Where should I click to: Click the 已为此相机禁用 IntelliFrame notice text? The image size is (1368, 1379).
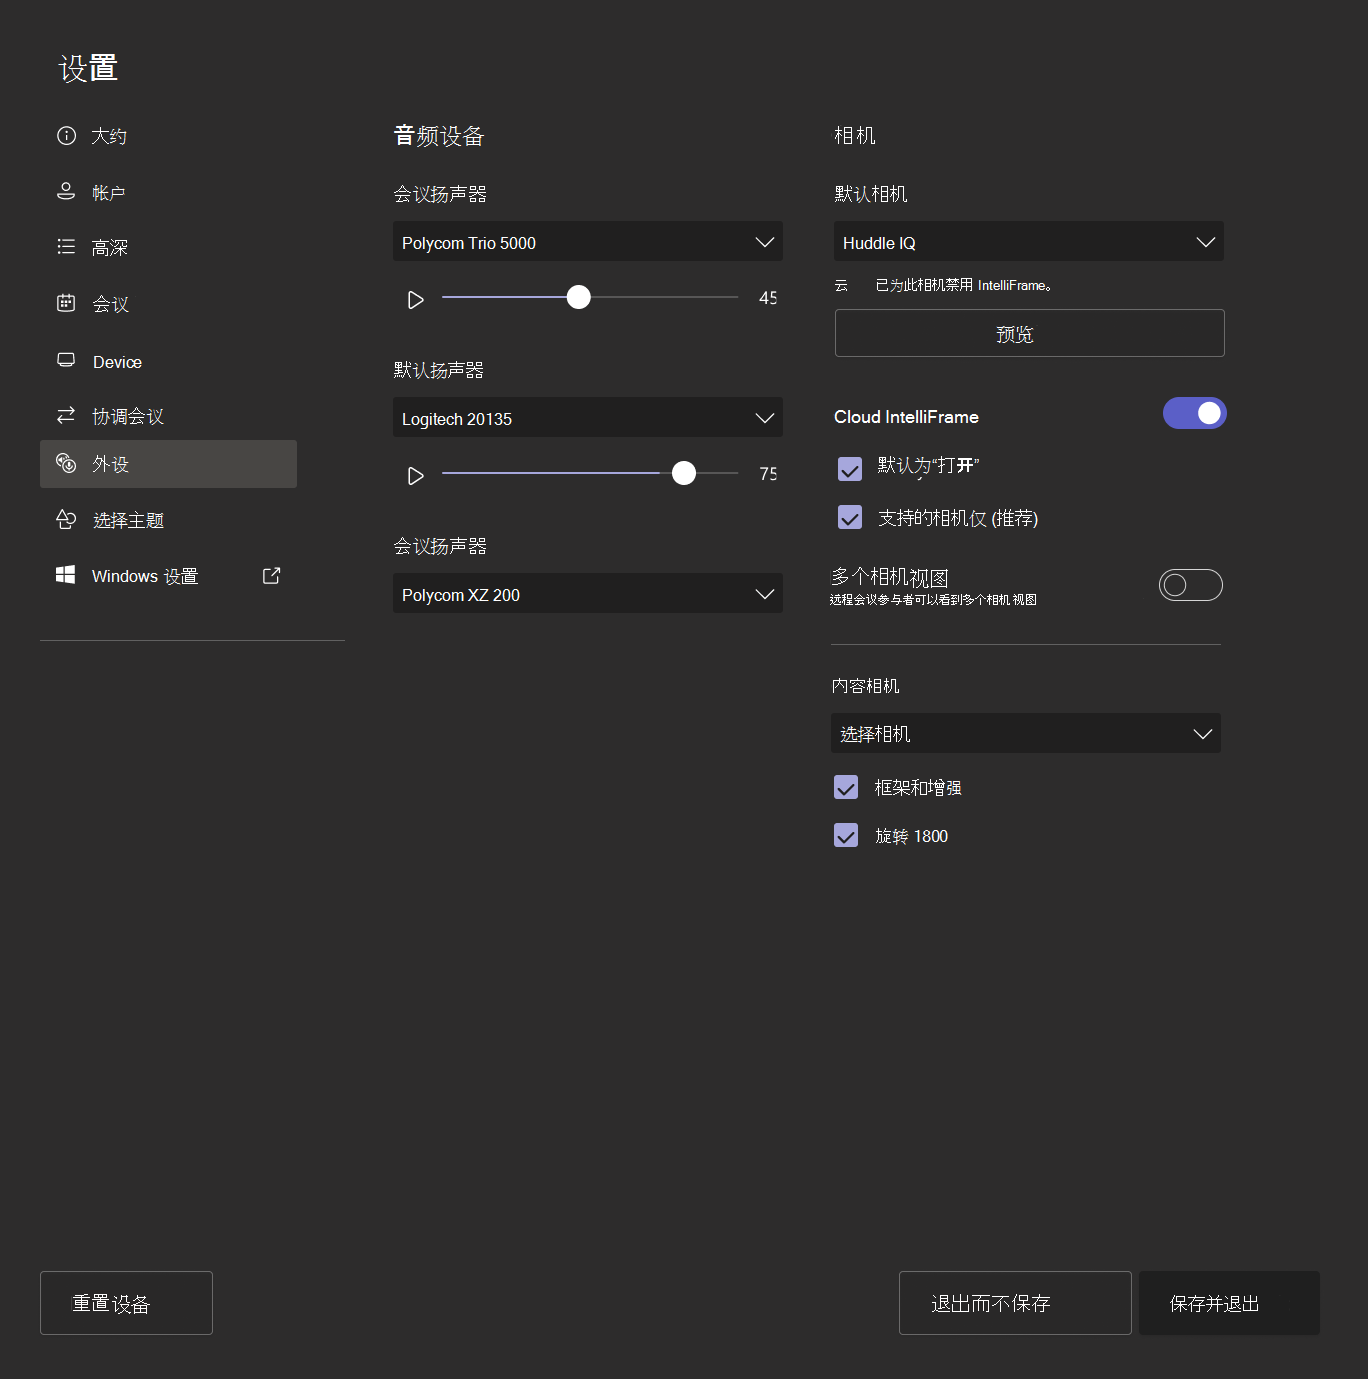(x=963, y=285)
